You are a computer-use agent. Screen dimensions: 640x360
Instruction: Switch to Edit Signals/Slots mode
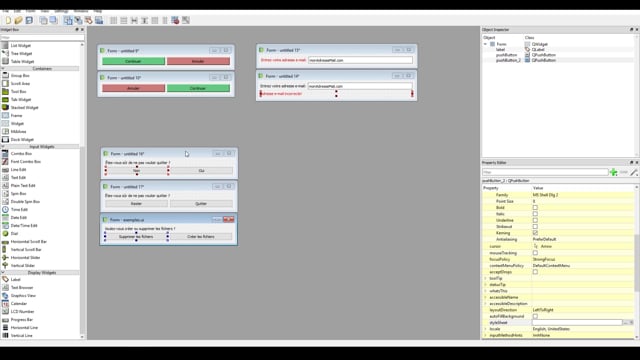[x=78, y=20]
